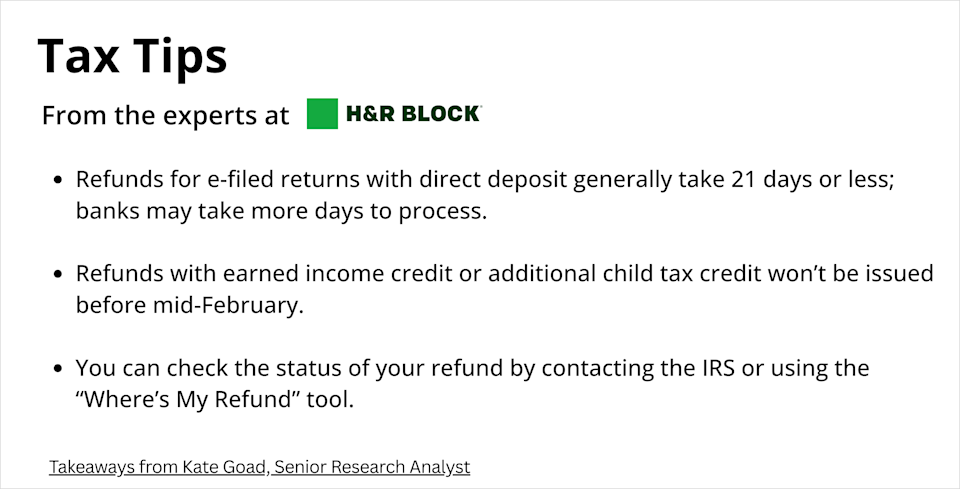Click the 'before mid-February' text
Viewport: 960px width, 489px height.
189,306
